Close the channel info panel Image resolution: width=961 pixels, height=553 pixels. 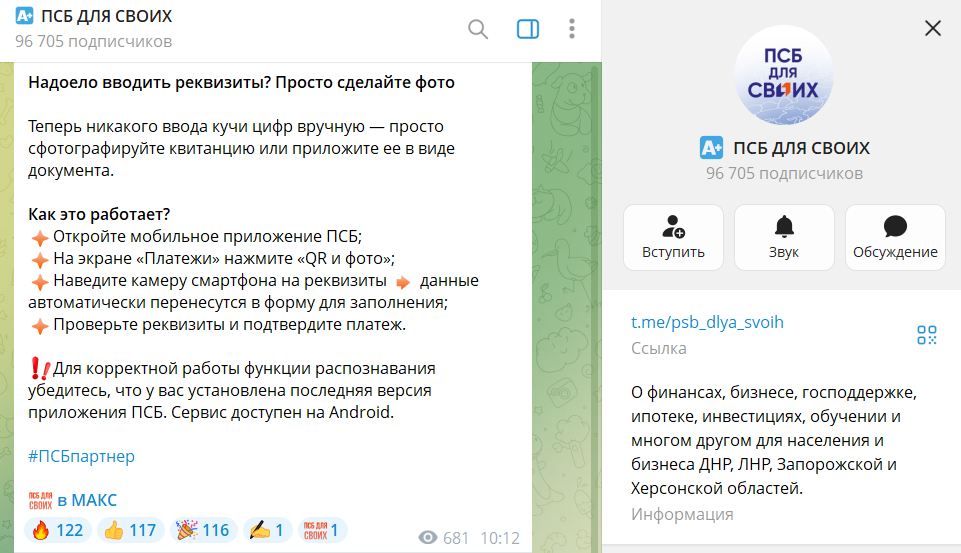click(933, 28)
